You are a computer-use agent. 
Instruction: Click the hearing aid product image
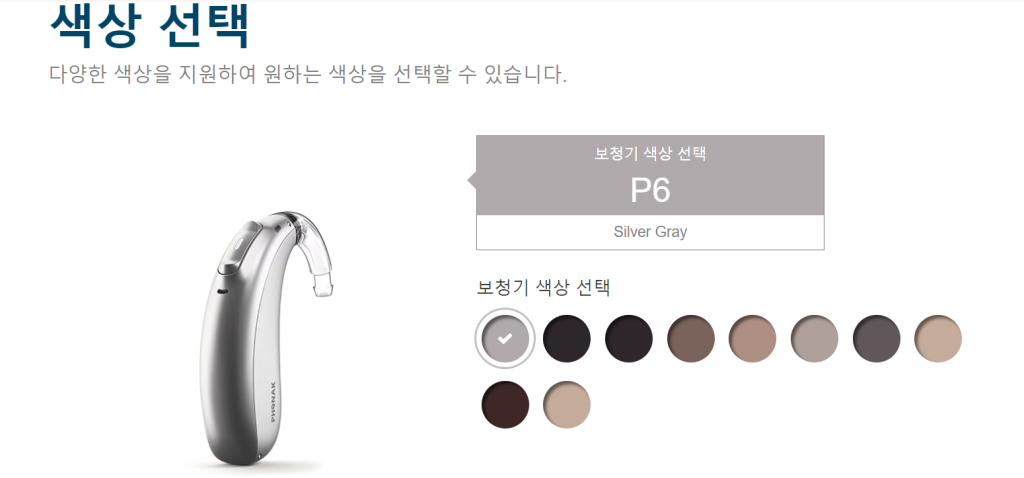click(264, 338)
